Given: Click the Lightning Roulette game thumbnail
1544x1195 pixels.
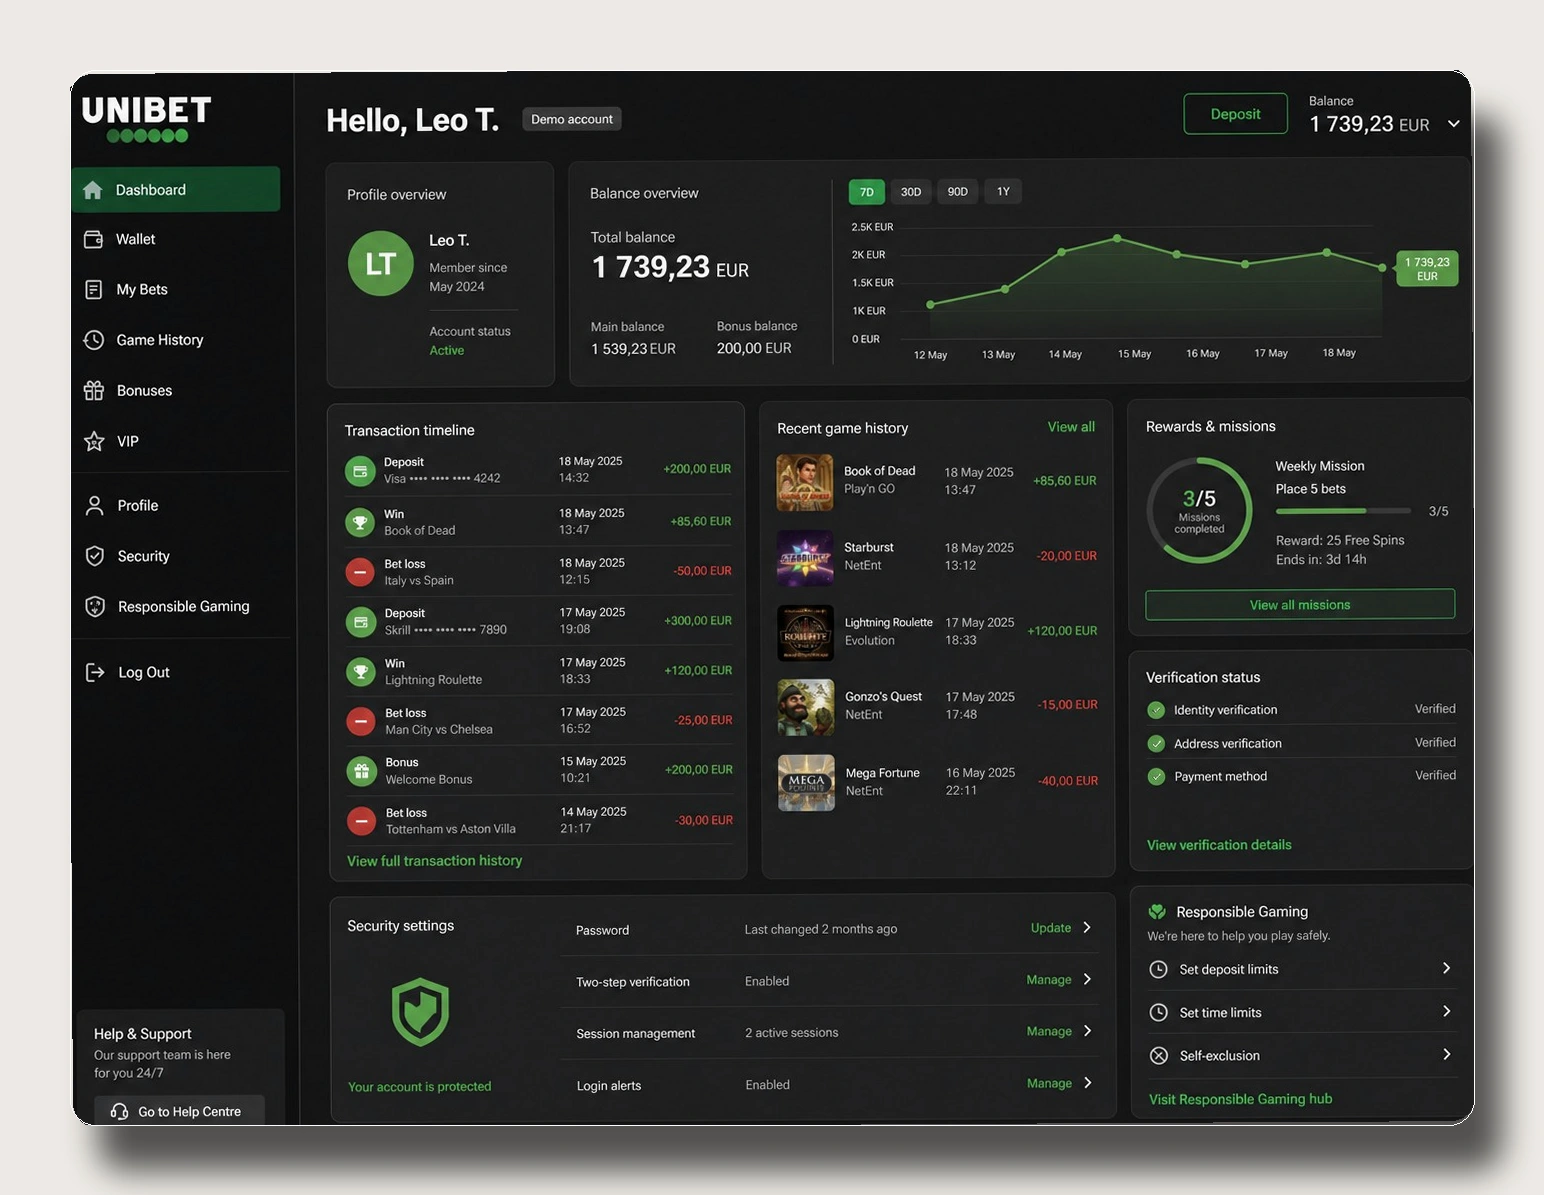Looking at the screenshot, I should click(806, 633).
